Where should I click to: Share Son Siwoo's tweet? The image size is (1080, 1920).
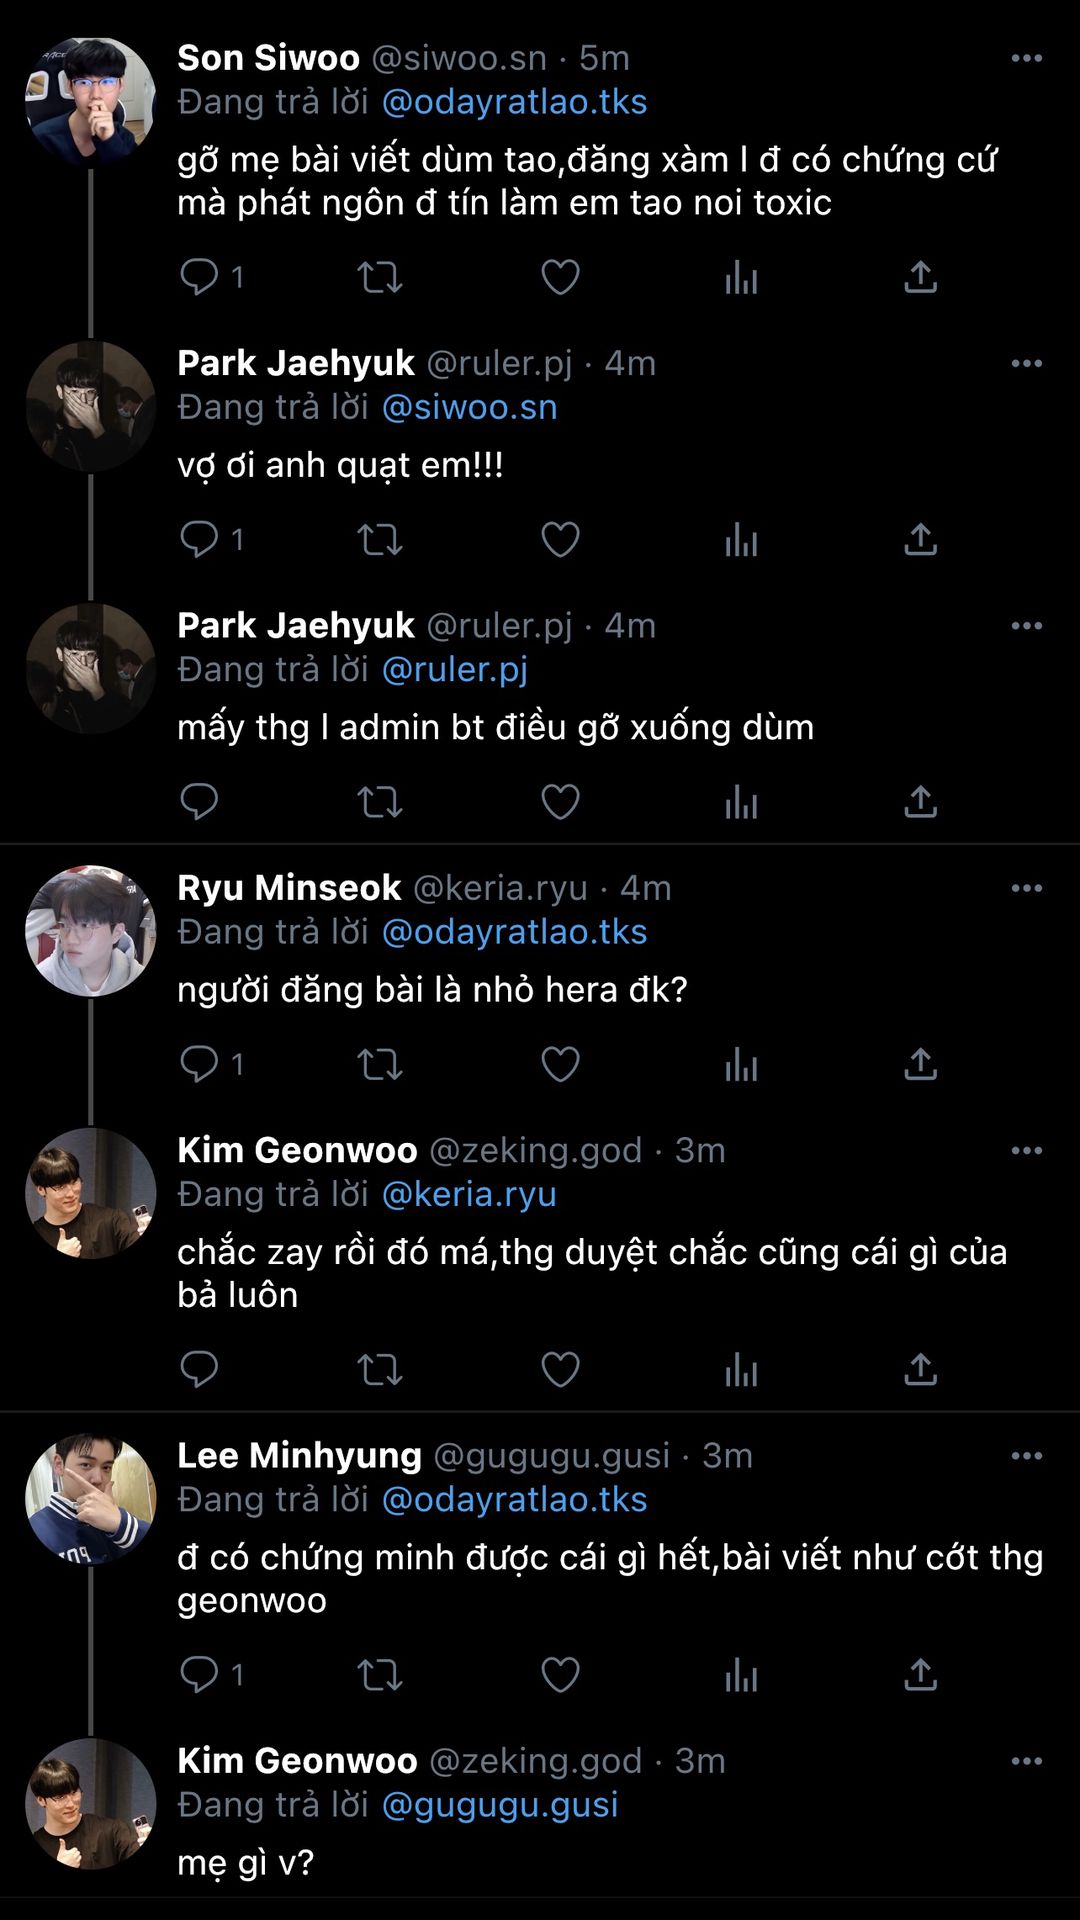[920, 277]
